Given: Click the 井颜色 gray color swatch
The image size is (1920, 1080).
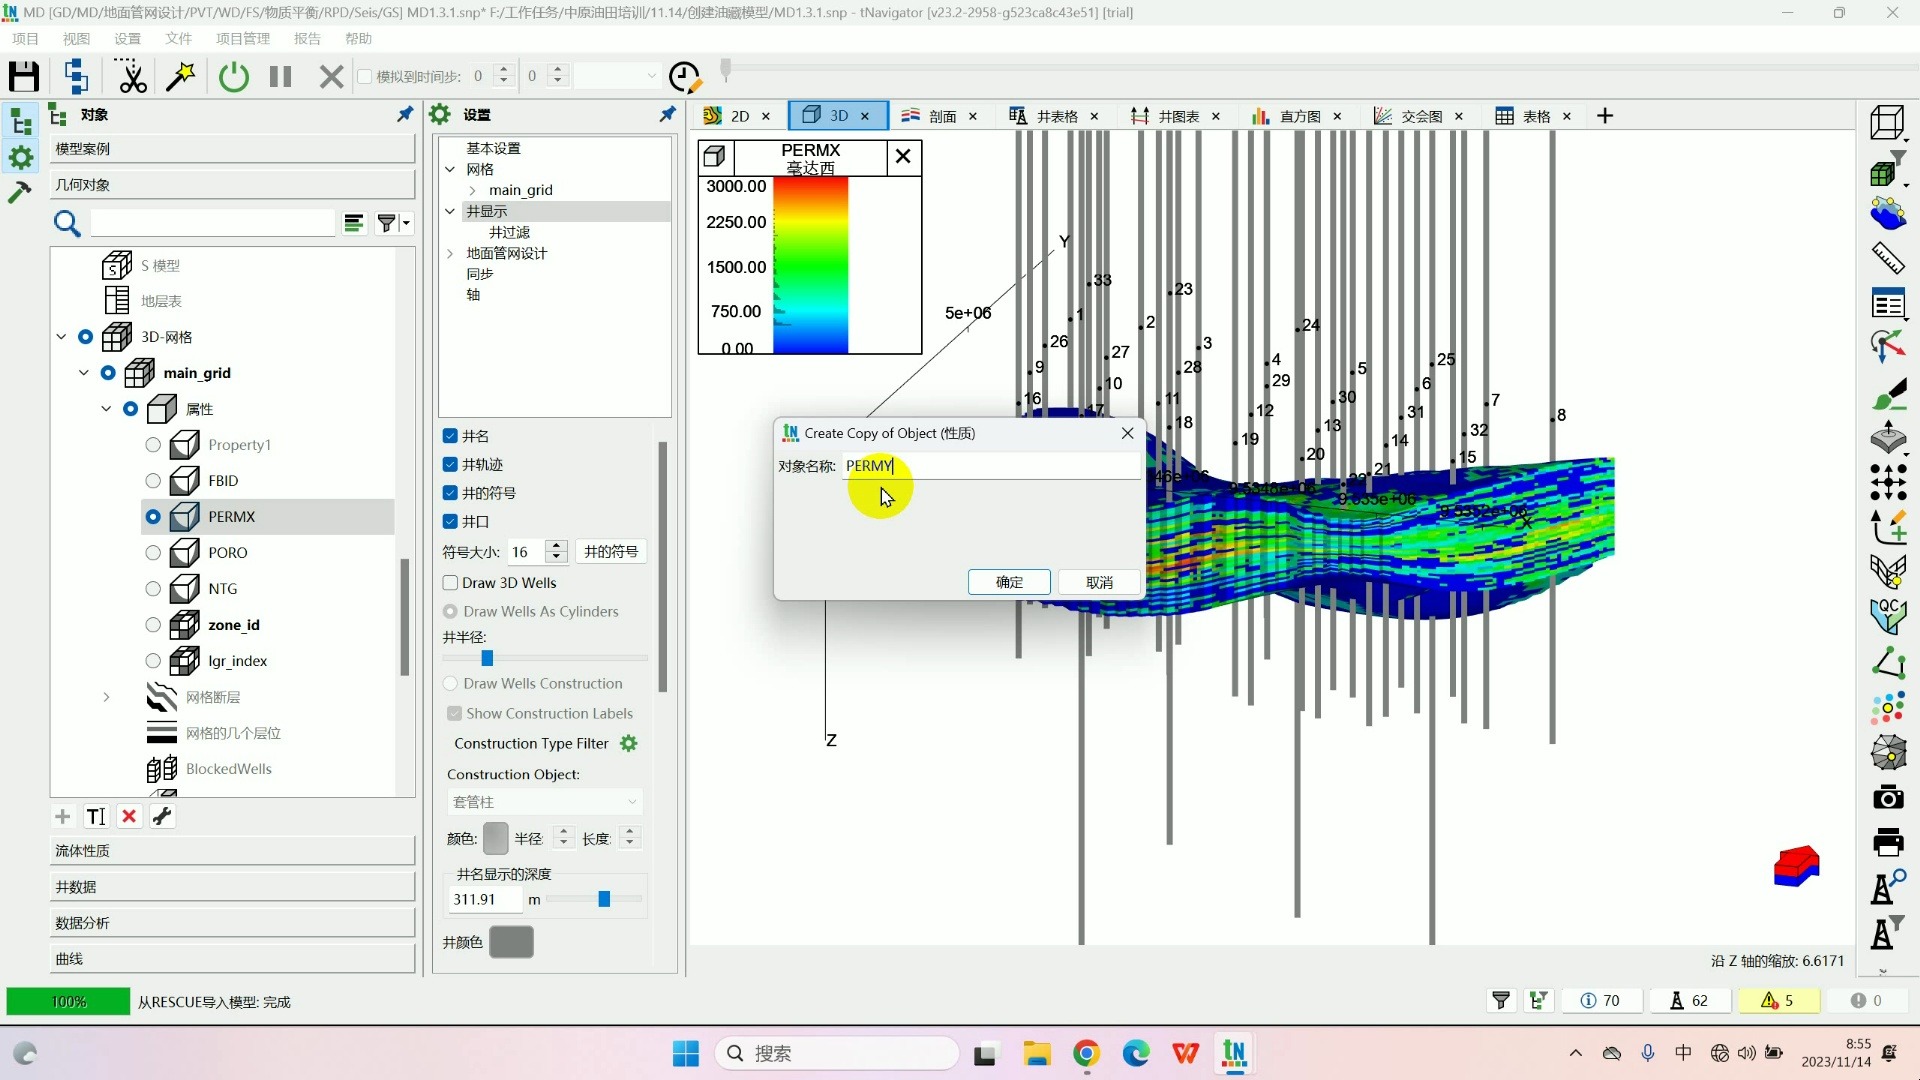Looking at the screenshot, I should coord(511,942).
